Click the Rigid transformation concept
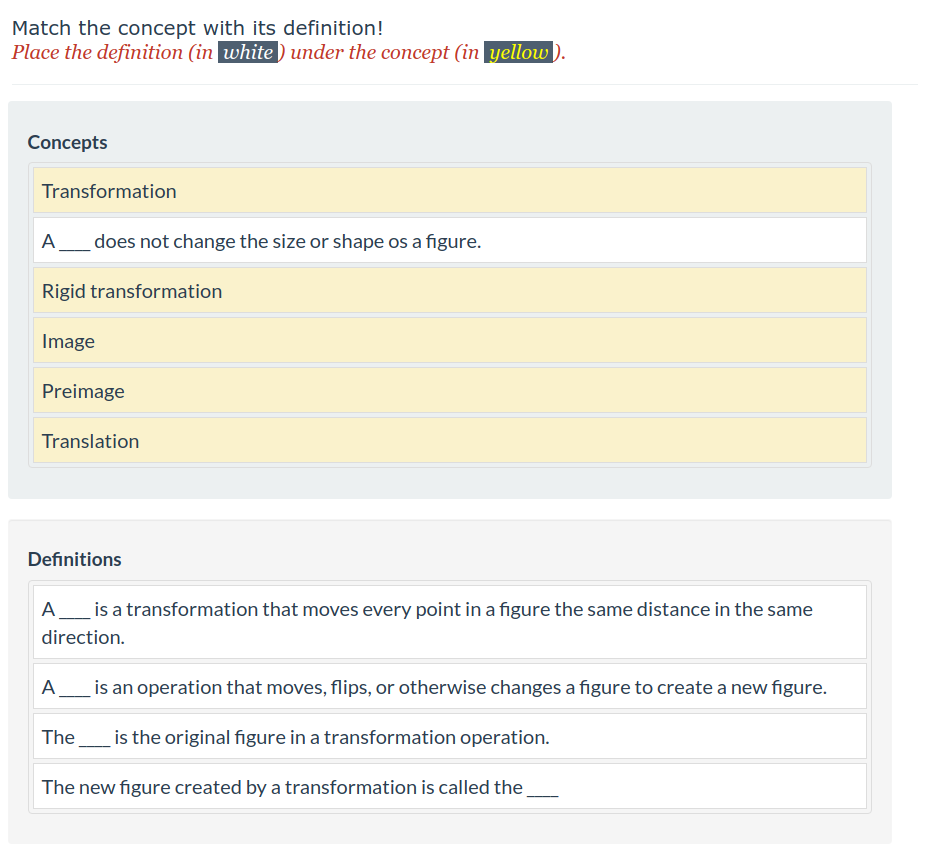This screenshot has height=856, width=931. pos(449,291)
